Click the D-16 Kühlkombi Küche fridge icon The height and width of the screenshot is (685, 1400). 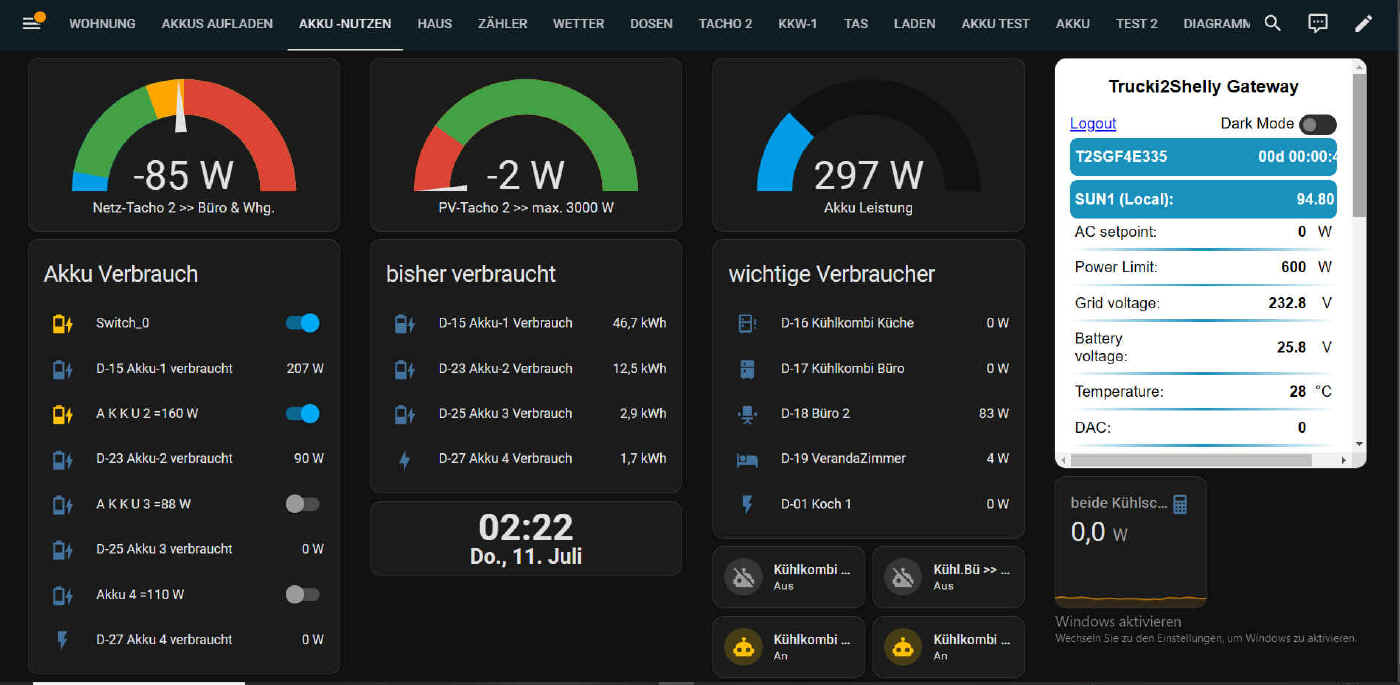tap(746, 323)
